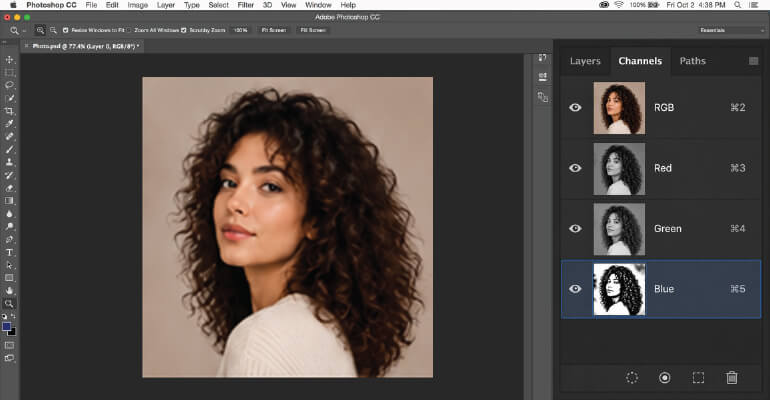Select the Lasso tool
The image size is (770, 400).
[9, 85]
